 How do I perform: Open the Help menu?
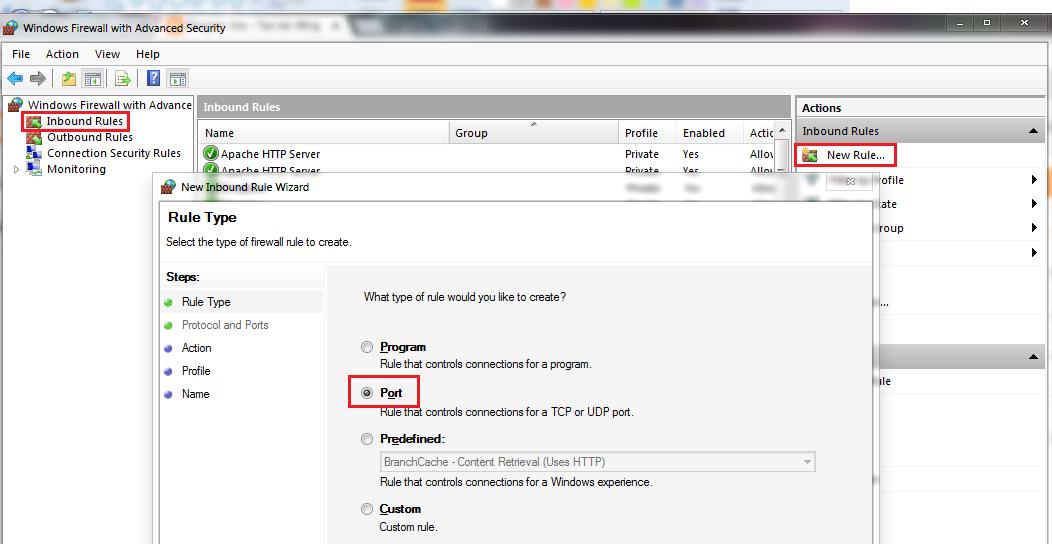[148, 54]
